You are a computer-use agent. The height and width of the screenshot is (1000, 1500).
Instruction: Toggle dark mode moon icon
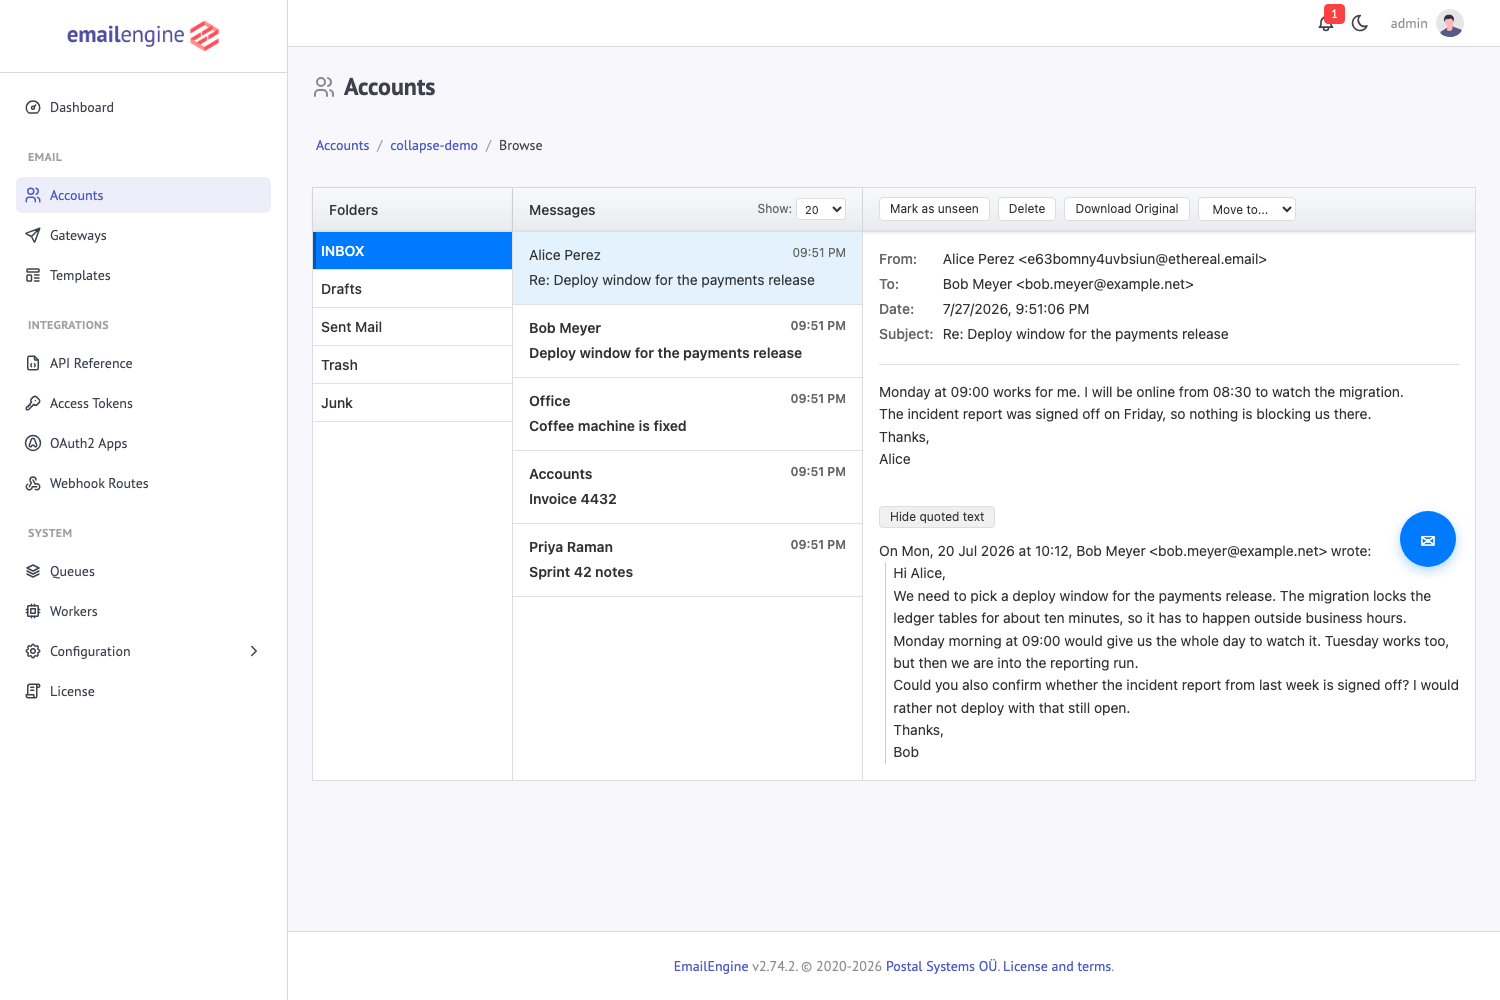click(1360, 23)
